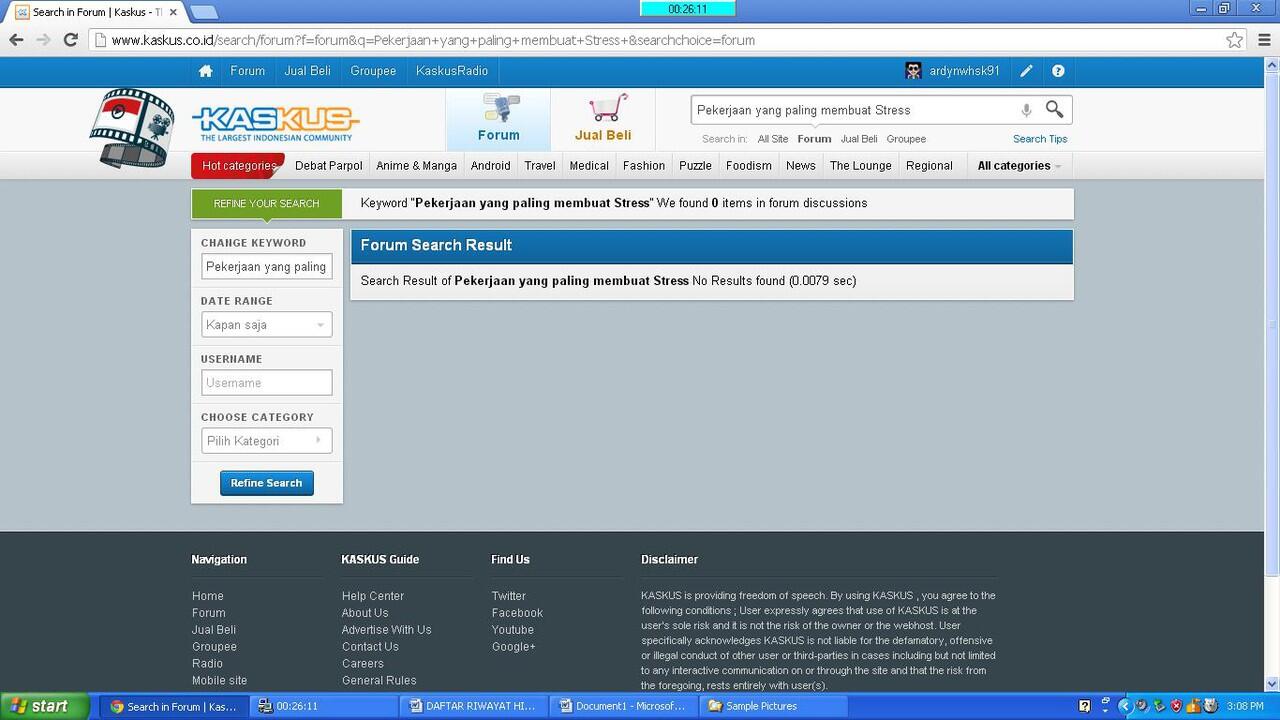The image size is (1280, 720).
Task: Click the 3:08 PM system clock
Action: tap(1245, 706)
